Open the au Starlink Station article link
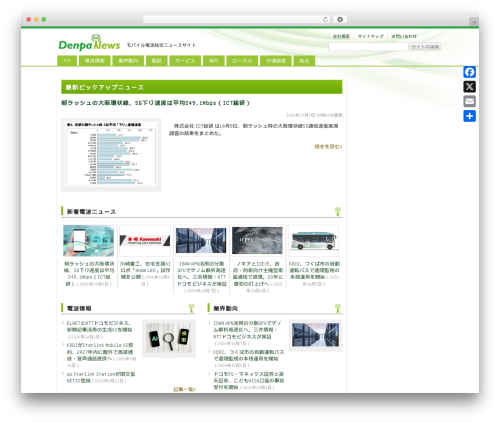The height and width of the screenshot is (423, 500). coord(101,377)
